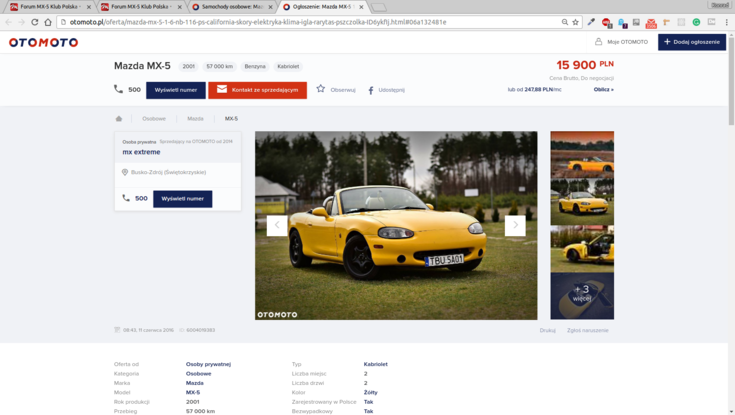Screen dimensions: 735x415
Task: Go back with the browser back arrow
Action: [x=8, y=22]
